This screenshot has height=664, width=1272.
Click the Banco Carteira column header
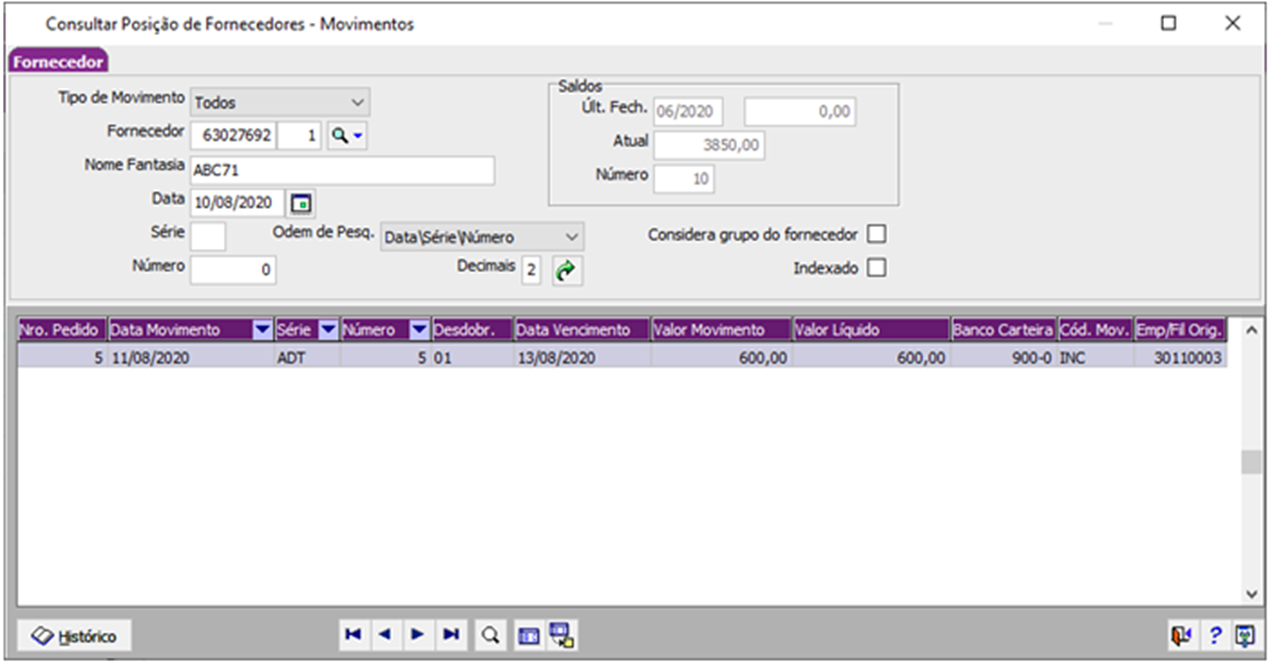pyautogui.click(x=1003, y=330)
